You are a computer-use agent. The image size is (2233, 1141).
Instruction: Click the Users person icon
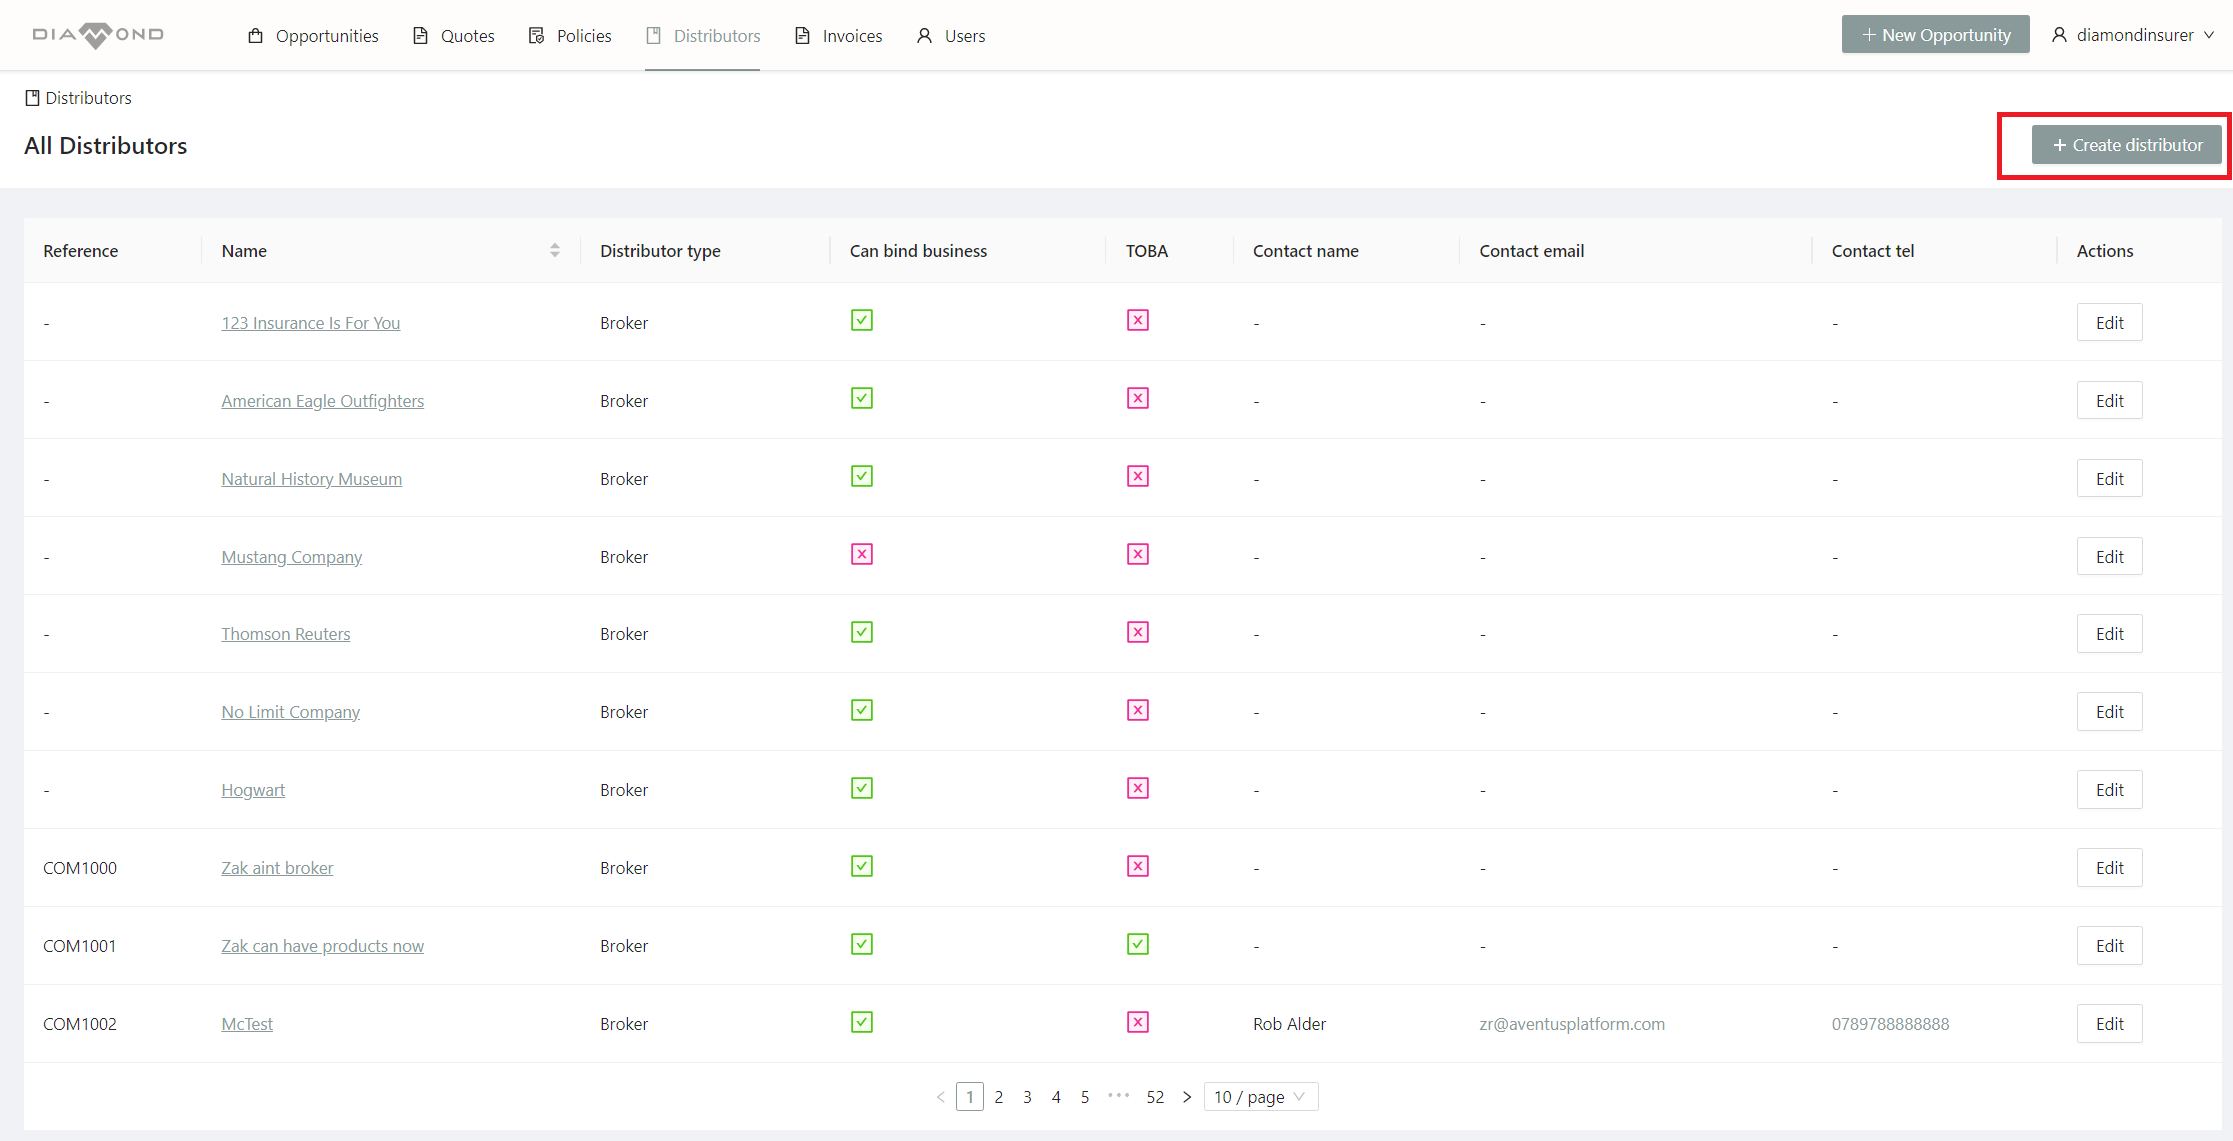click(924, 36)
